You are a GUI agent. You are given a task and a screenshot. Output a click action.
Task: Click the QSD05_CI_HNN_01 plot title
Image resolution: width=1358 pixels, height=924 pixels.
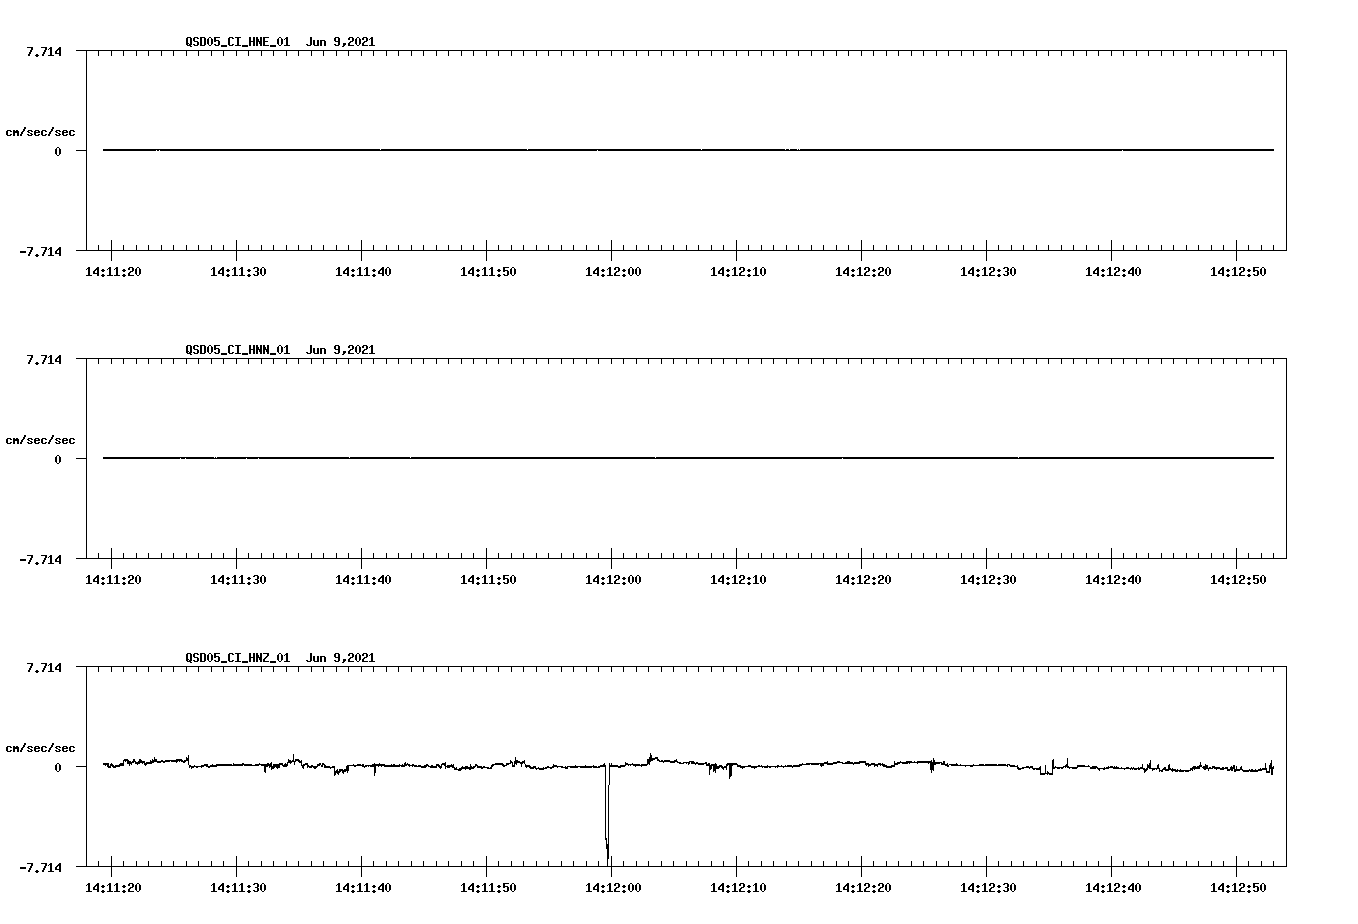[x=280, y=350]
